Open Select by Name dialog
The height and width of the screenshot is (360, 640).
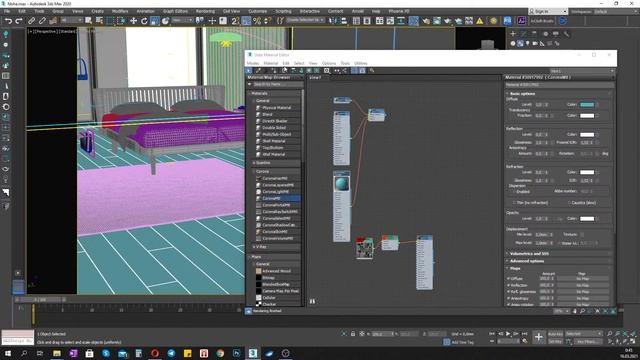(99, 21)
